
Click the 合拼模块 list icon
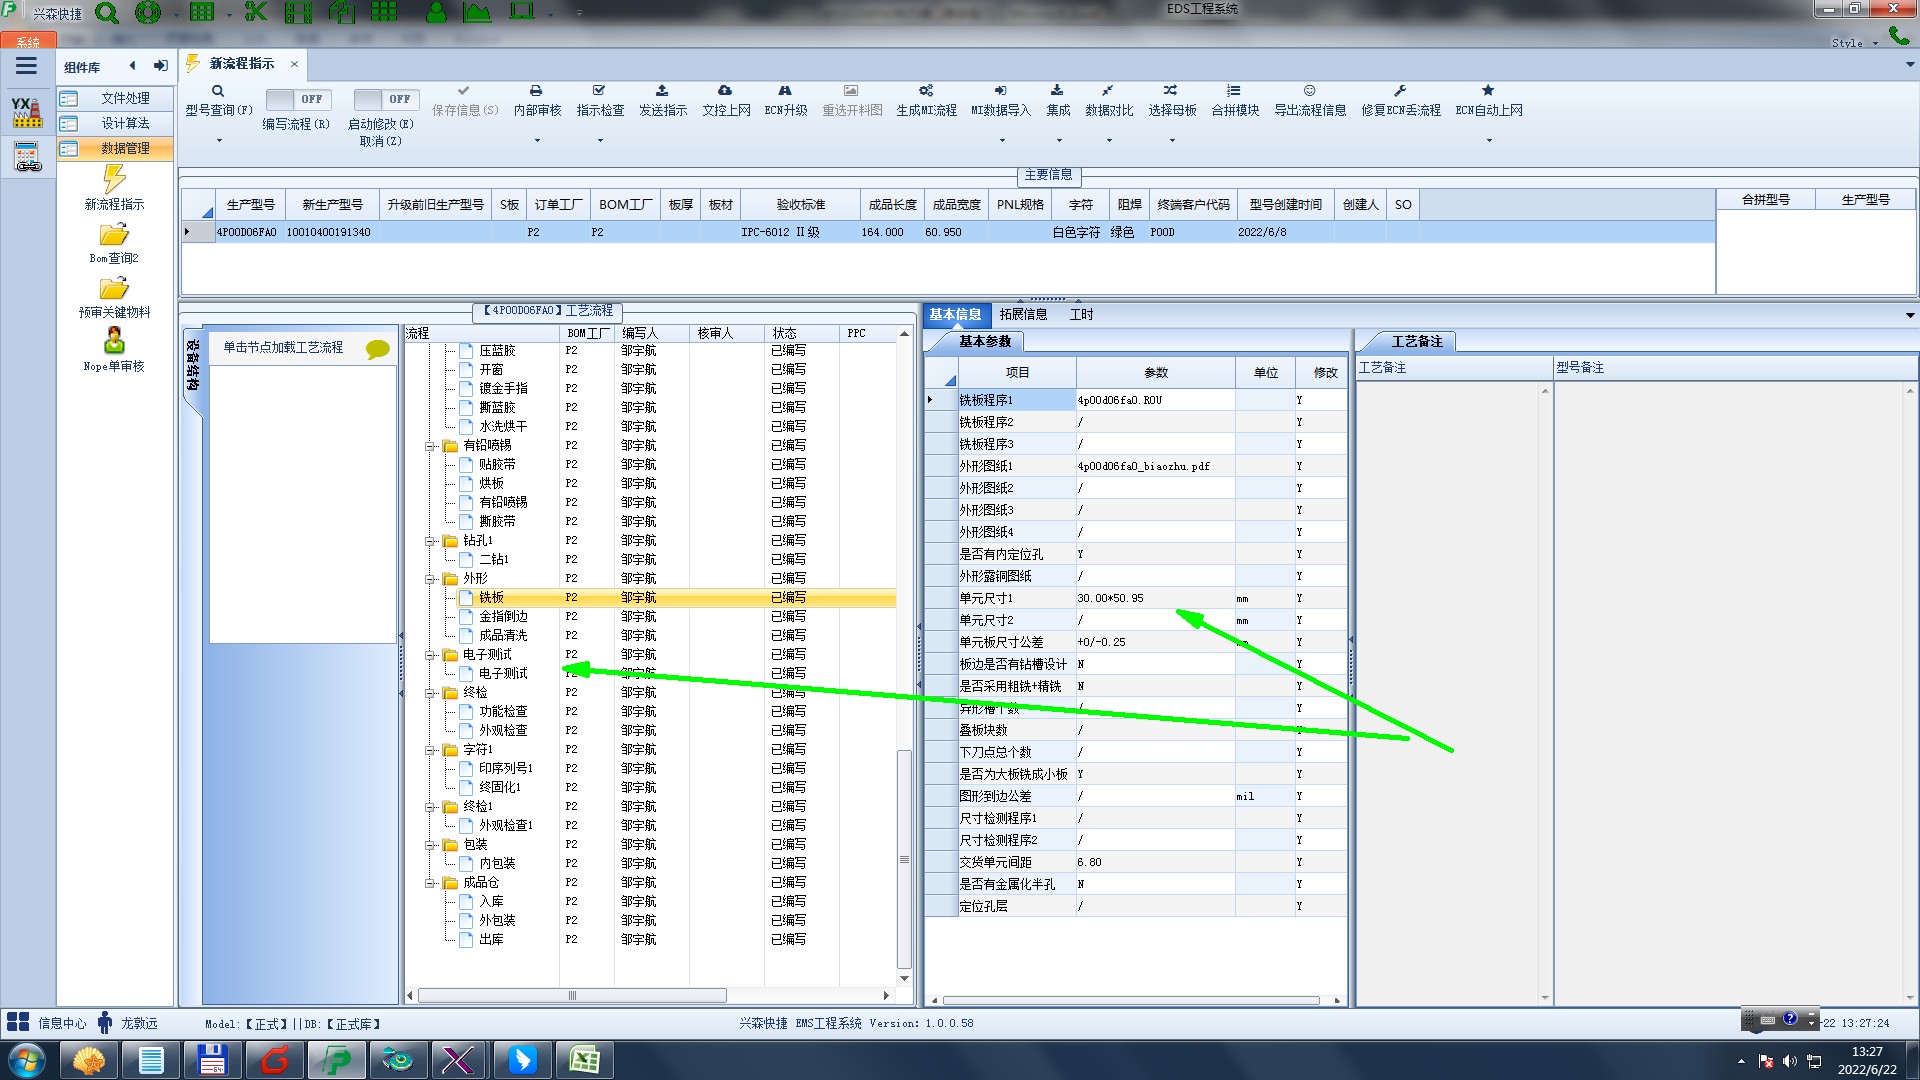click(x=1234, y=91)
